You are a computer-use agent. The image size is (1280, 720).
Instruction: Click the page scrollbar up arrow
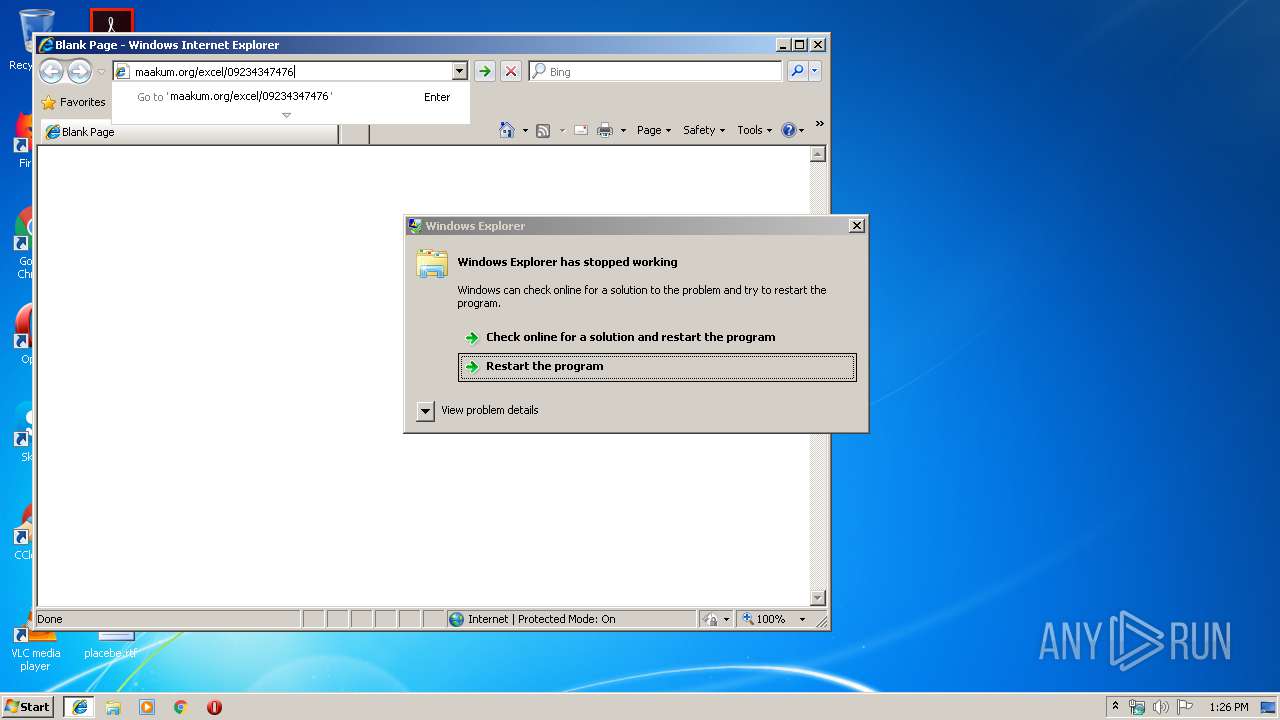tap(818, 154)
